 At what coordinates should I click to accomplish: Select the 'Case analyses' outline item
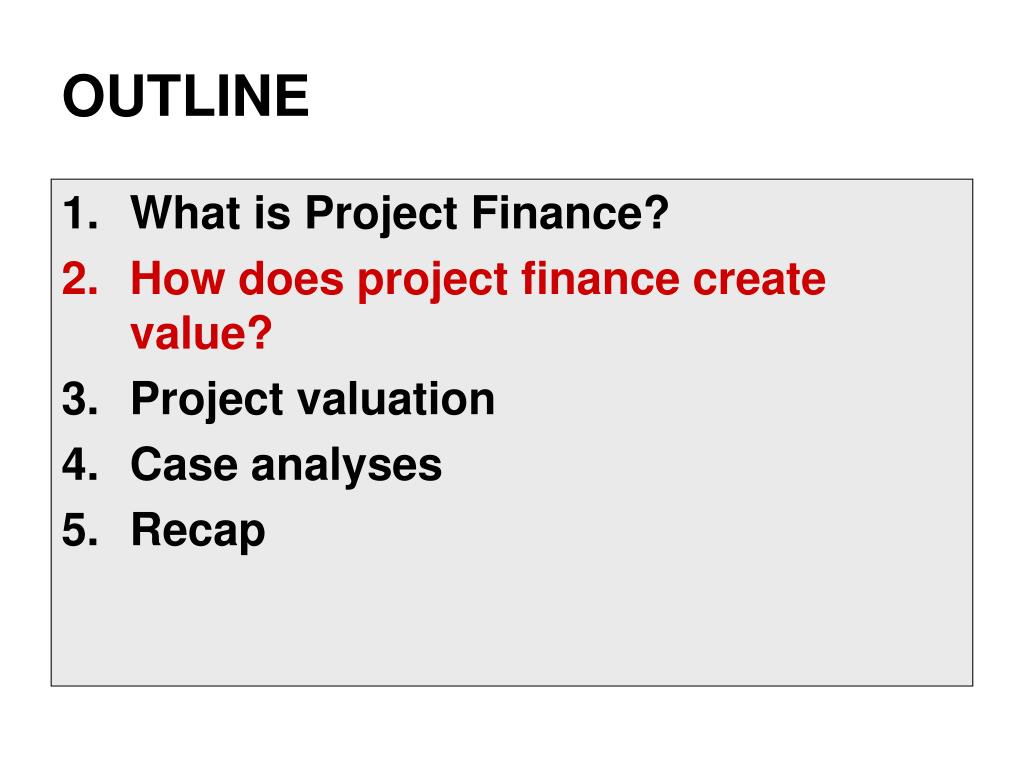286,465
